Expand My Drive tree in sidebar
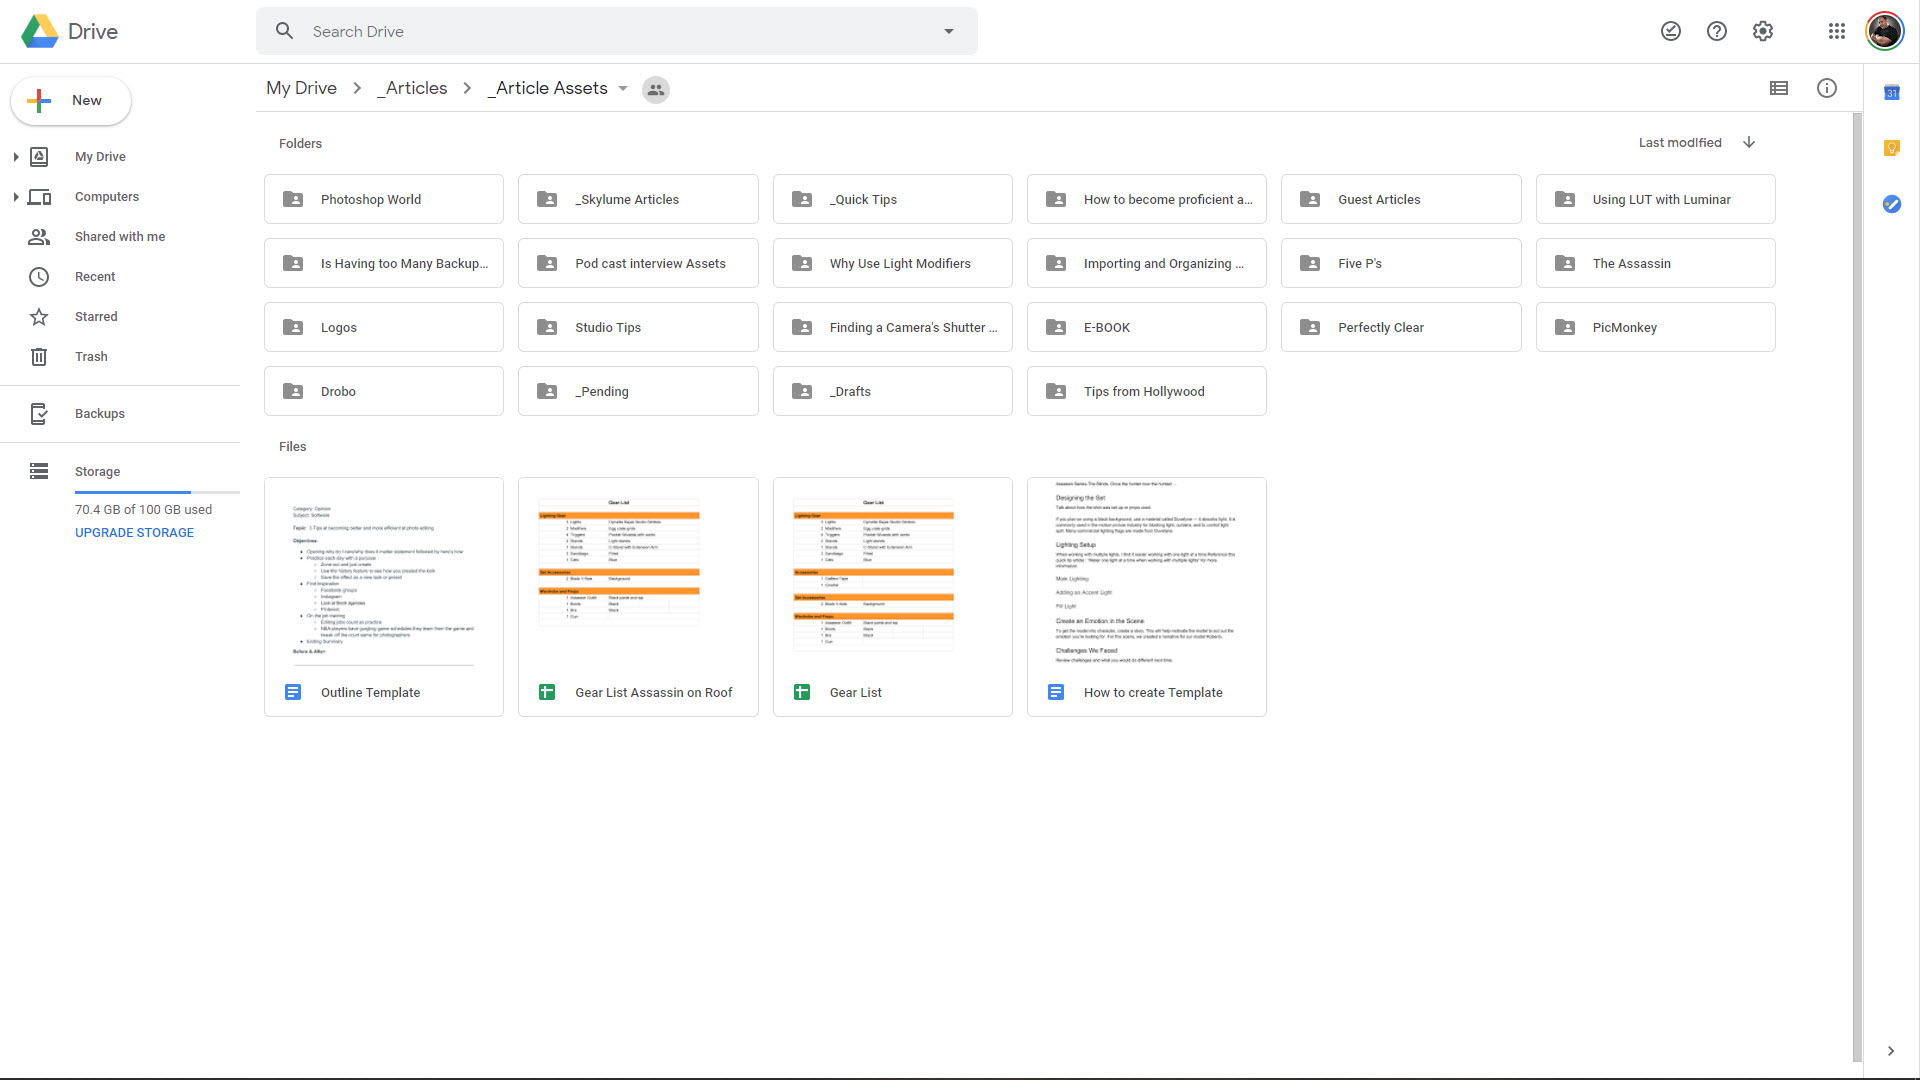 tap(16, 157)
